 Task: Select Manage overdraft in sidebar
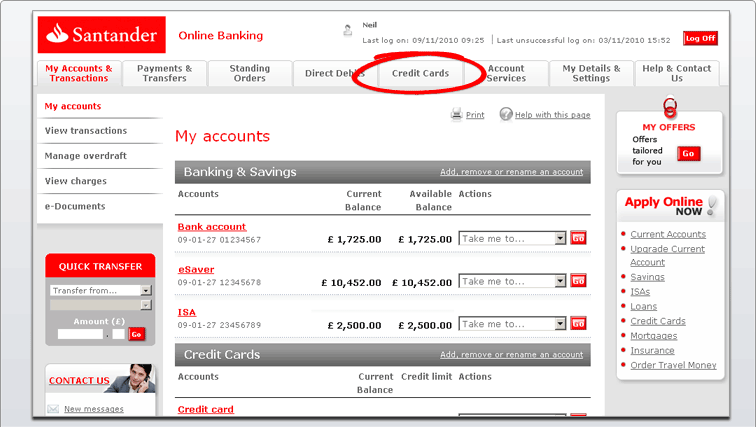pyautogui.click(x=85, y=156)
